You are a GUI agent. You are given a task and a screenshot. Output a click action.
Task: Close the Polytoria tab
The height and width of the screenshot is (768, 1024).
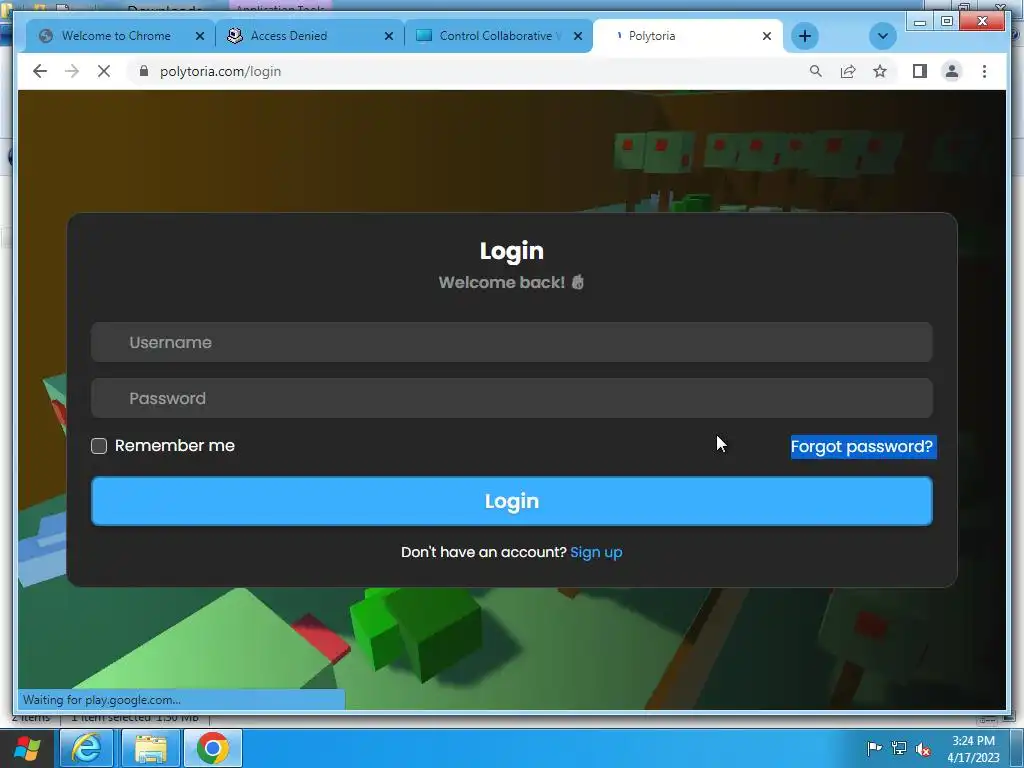coord(767,37)
